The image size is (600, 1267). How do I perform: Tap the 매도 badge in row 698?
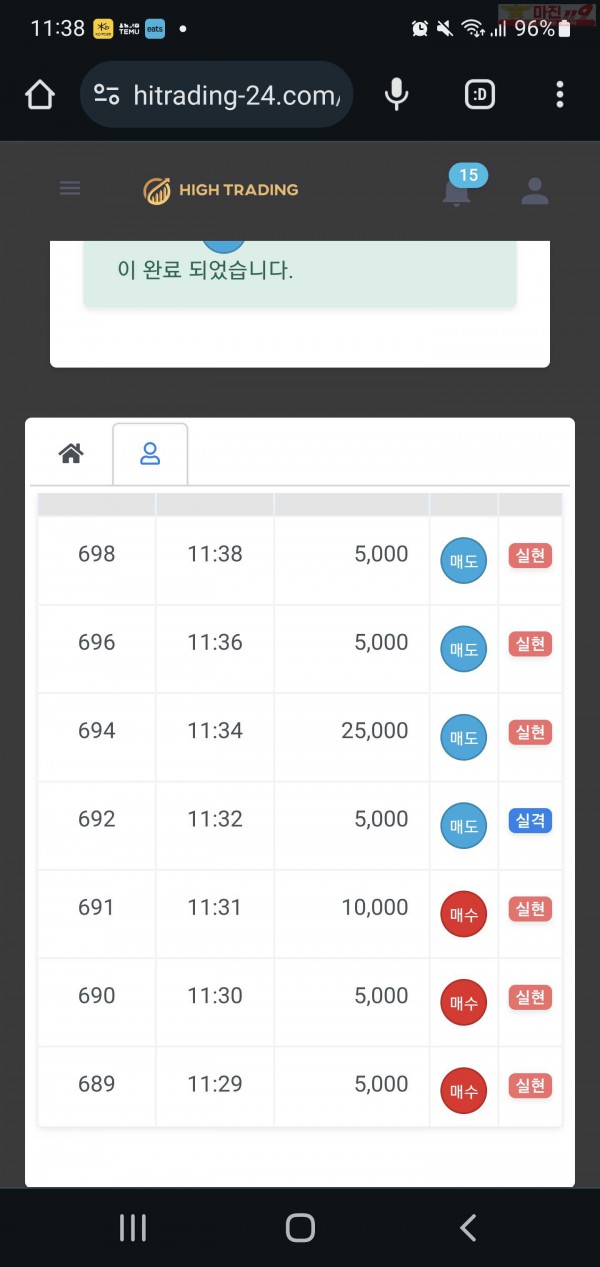(464, 561)
